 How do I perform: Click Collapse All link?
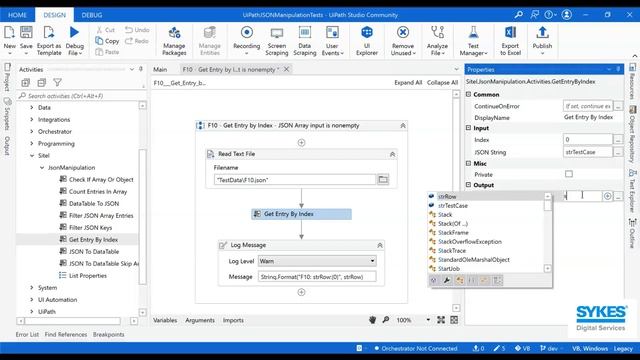pos(442,82)
